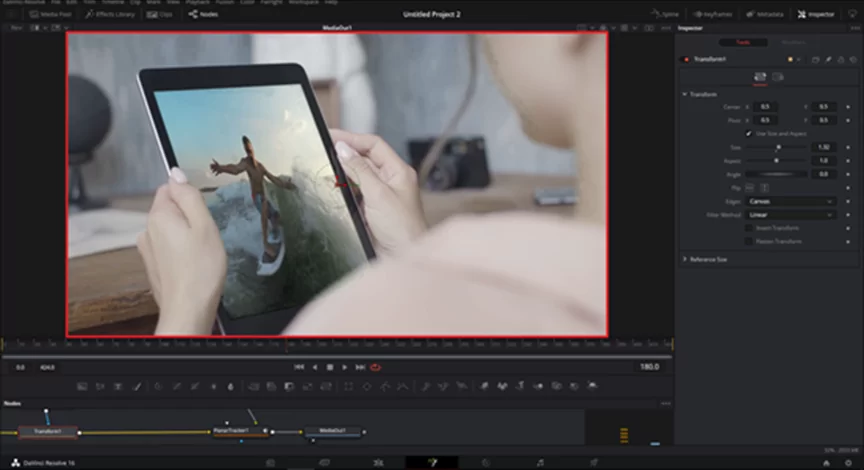Add a Merge node from the toolbar

[x=253, y=387]
